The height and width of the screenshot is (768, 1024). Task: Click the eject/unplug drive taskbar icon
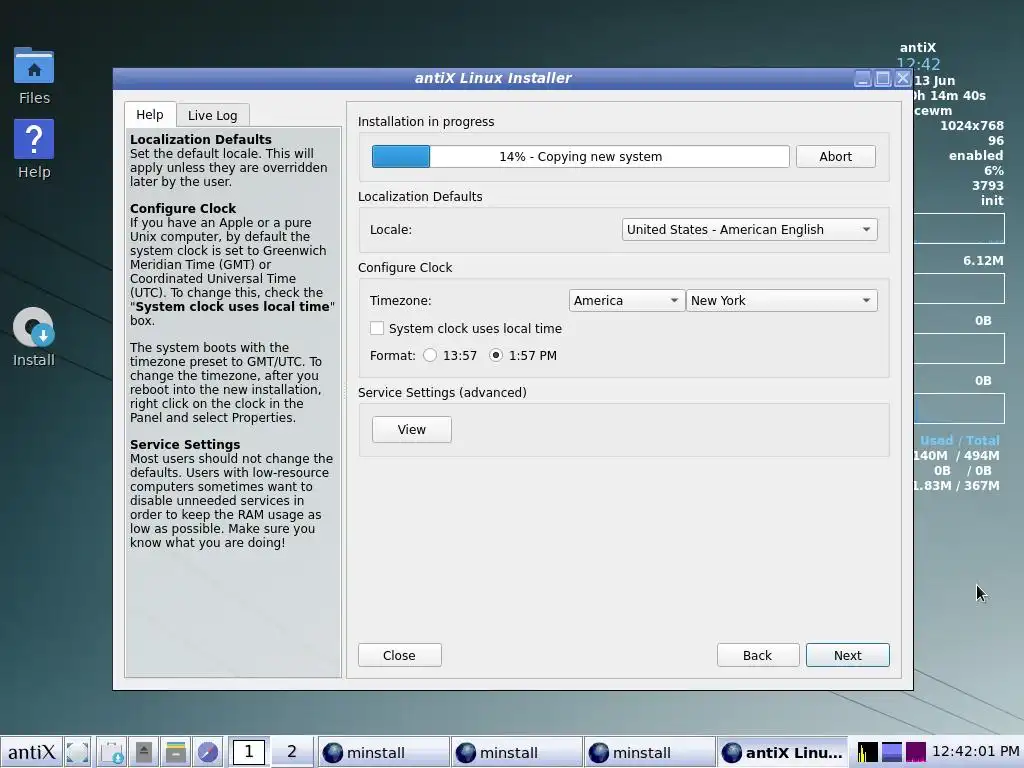tap(144, 752)
